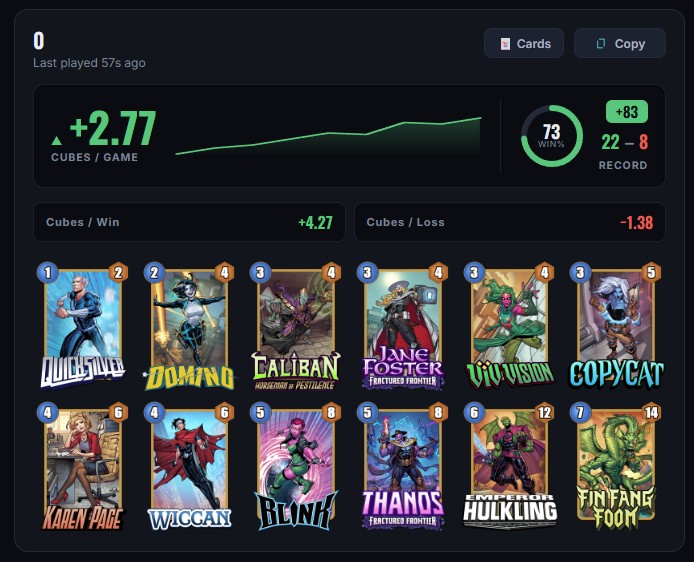Click the +83 green badge
The image size is (694, 562).
[x=627, y=112]
